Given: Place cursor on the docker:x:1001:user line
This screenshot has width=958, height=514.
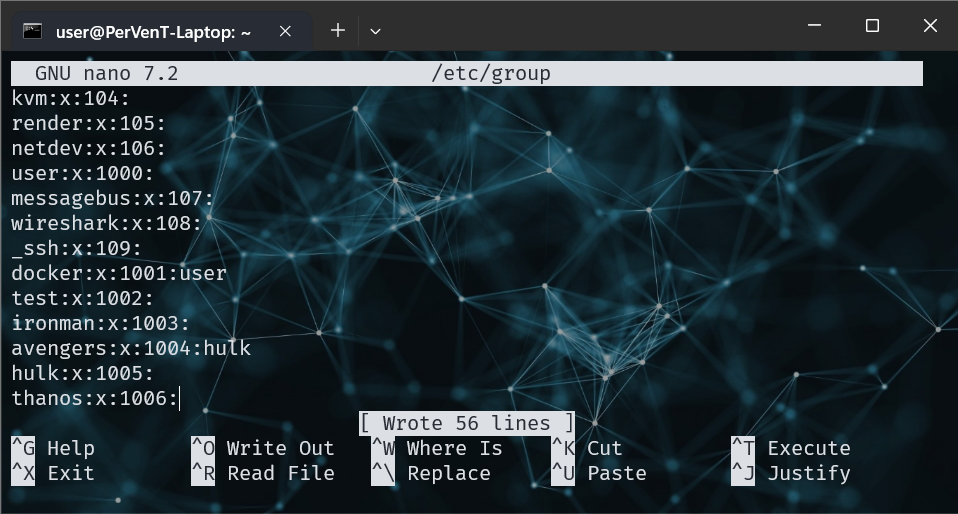Looking at the screenshot, I should point(119,273).
